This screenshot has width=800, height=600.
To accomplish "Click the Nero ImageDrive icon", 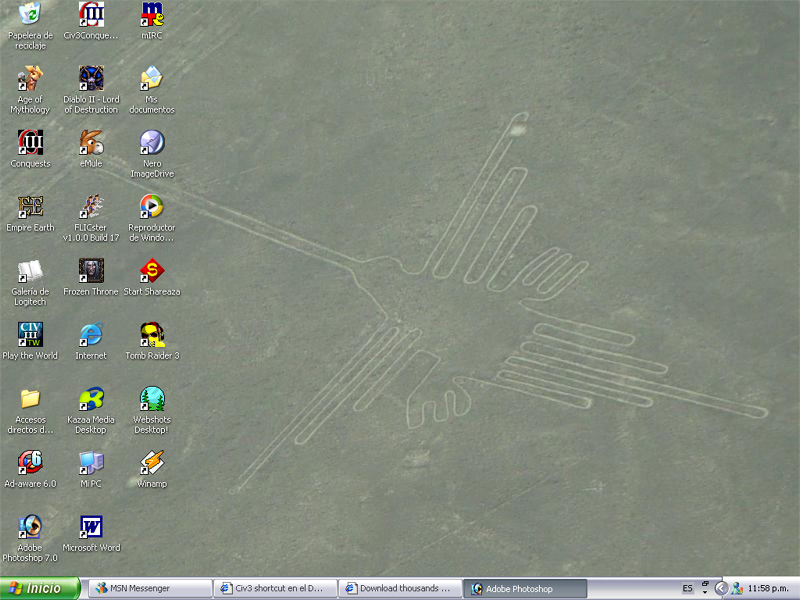I will 152,143.
